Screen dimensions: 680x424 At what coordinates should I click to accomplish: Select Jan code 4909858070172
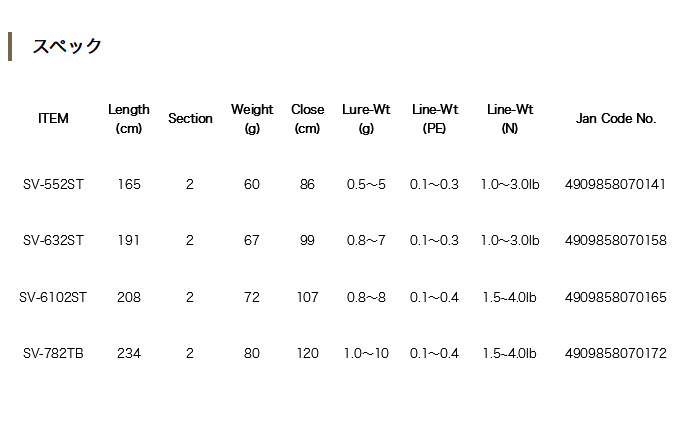click(x=615, y=353)
